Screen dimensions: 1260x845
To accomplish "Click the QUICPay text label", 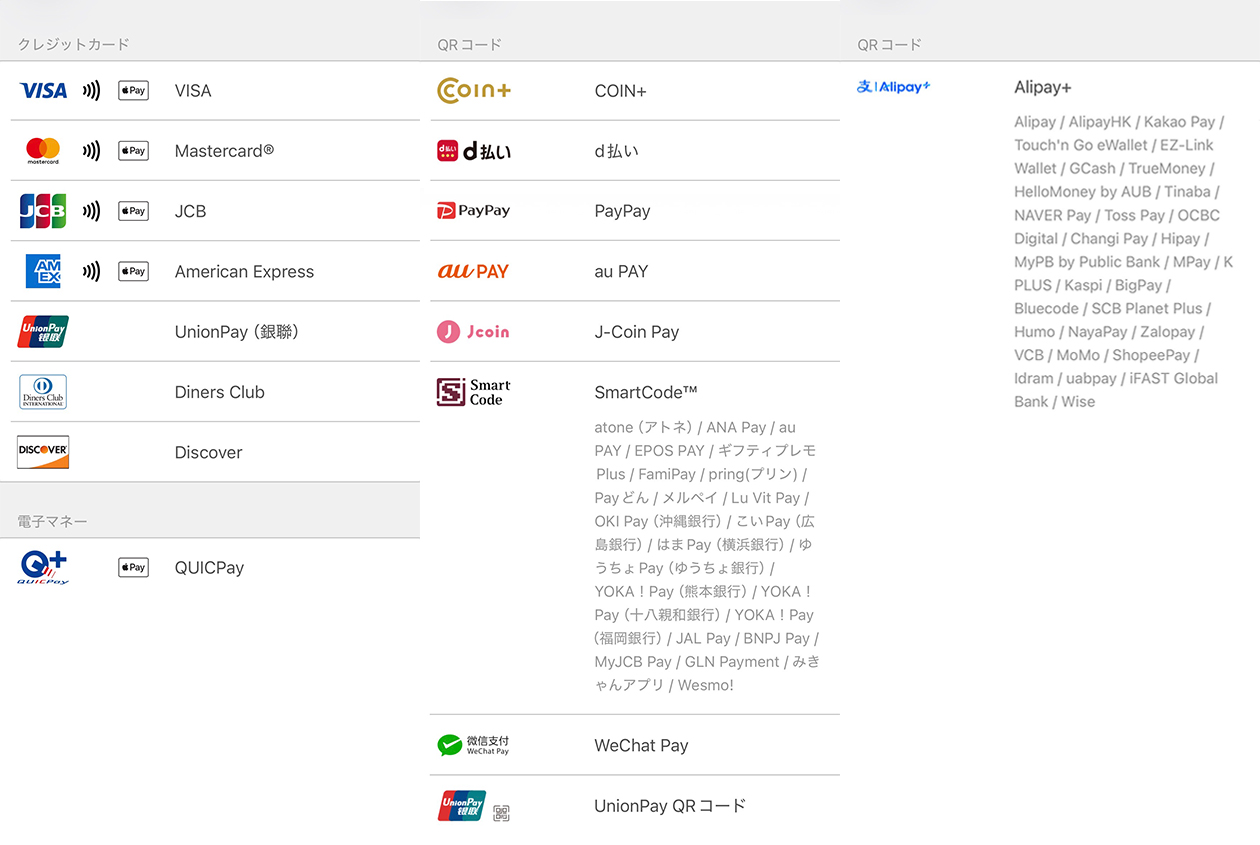I will 210,568.
